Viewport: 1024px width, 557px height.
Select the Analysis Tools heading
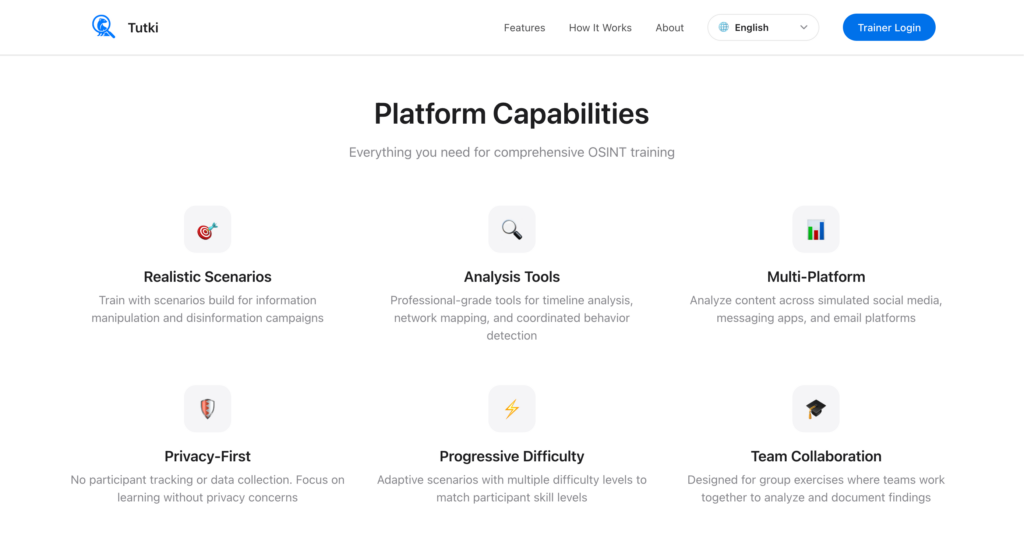(511, 277)
